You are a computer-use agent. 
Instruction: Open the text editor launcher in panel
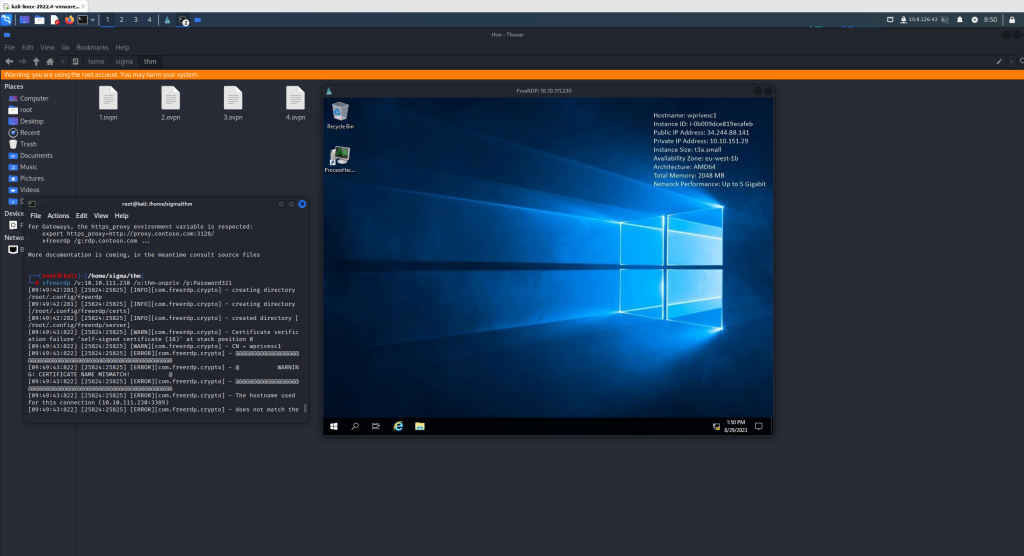(55, 20)
